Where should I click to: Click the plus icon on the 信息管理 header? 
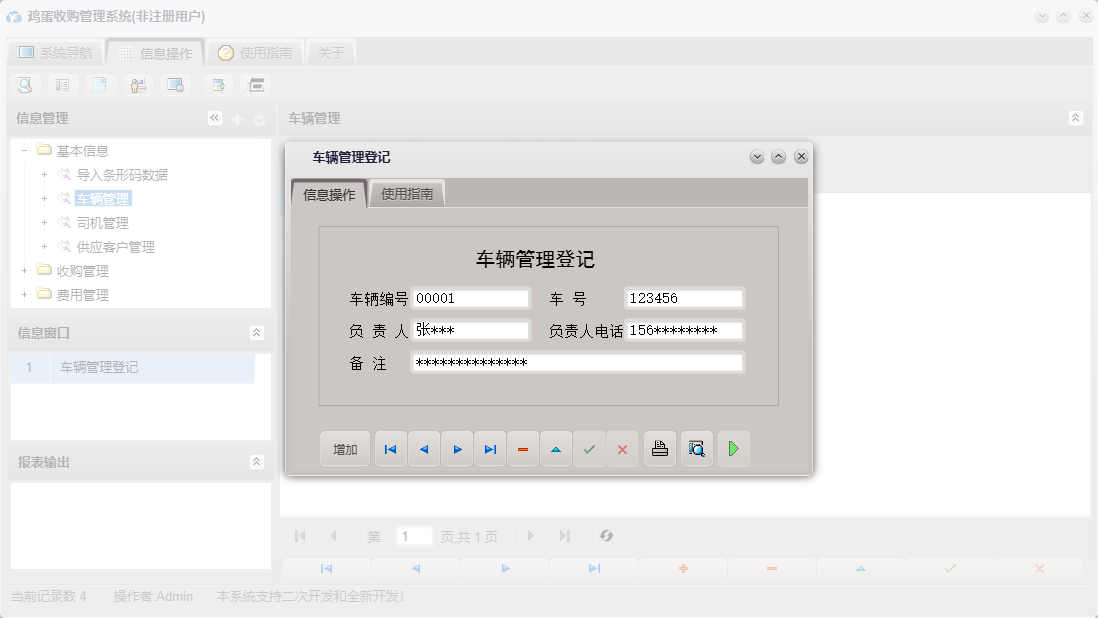235,117
